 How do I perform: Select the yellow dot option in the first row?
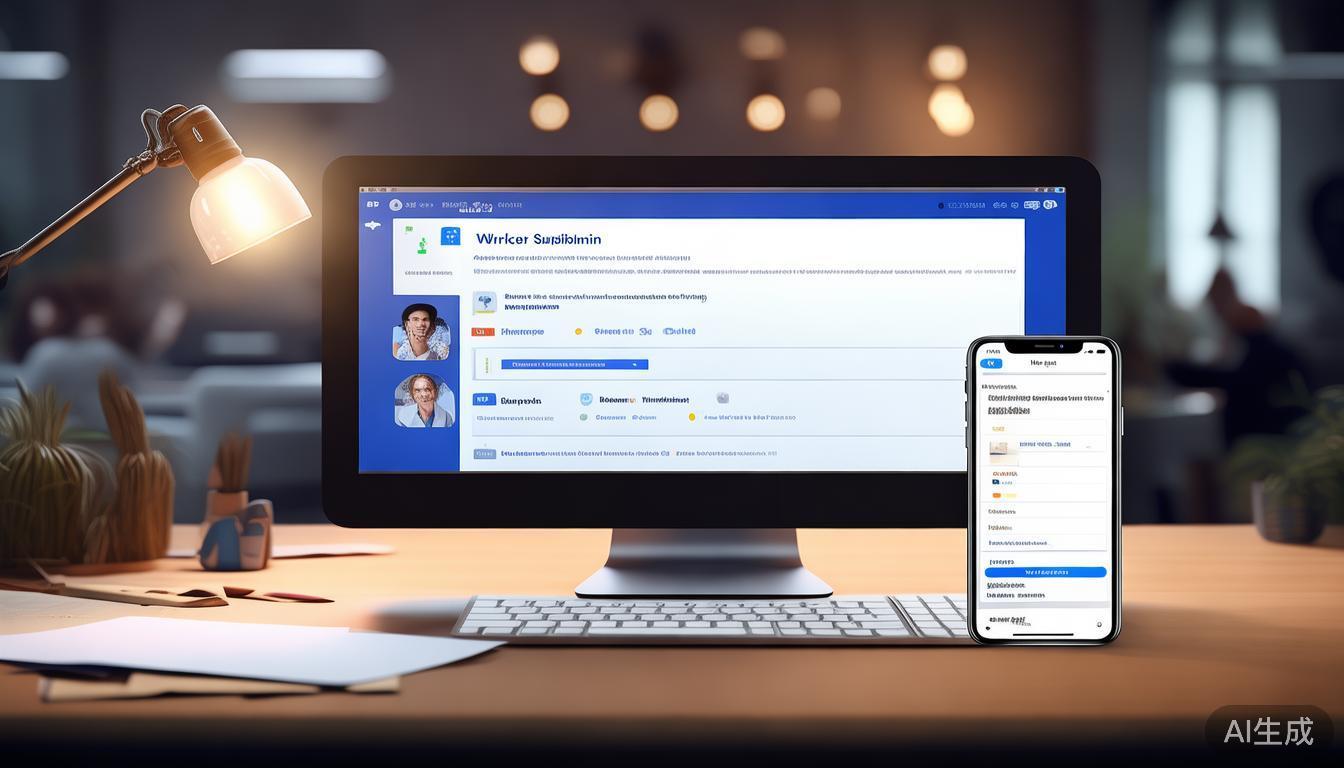[x=578, y=331]
